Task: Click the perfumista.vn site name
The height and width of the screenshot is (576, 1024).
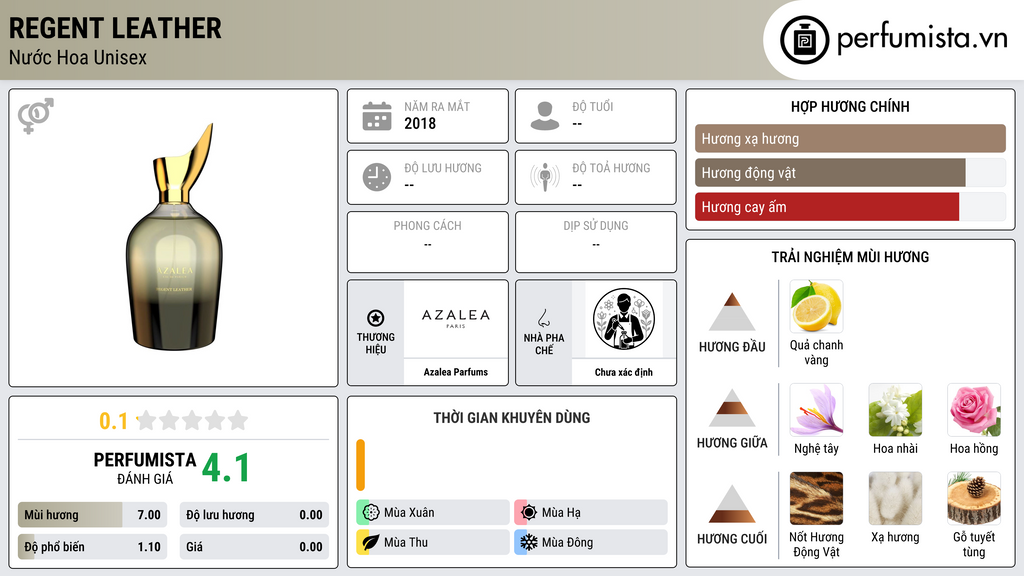Action: click(922, 38)
